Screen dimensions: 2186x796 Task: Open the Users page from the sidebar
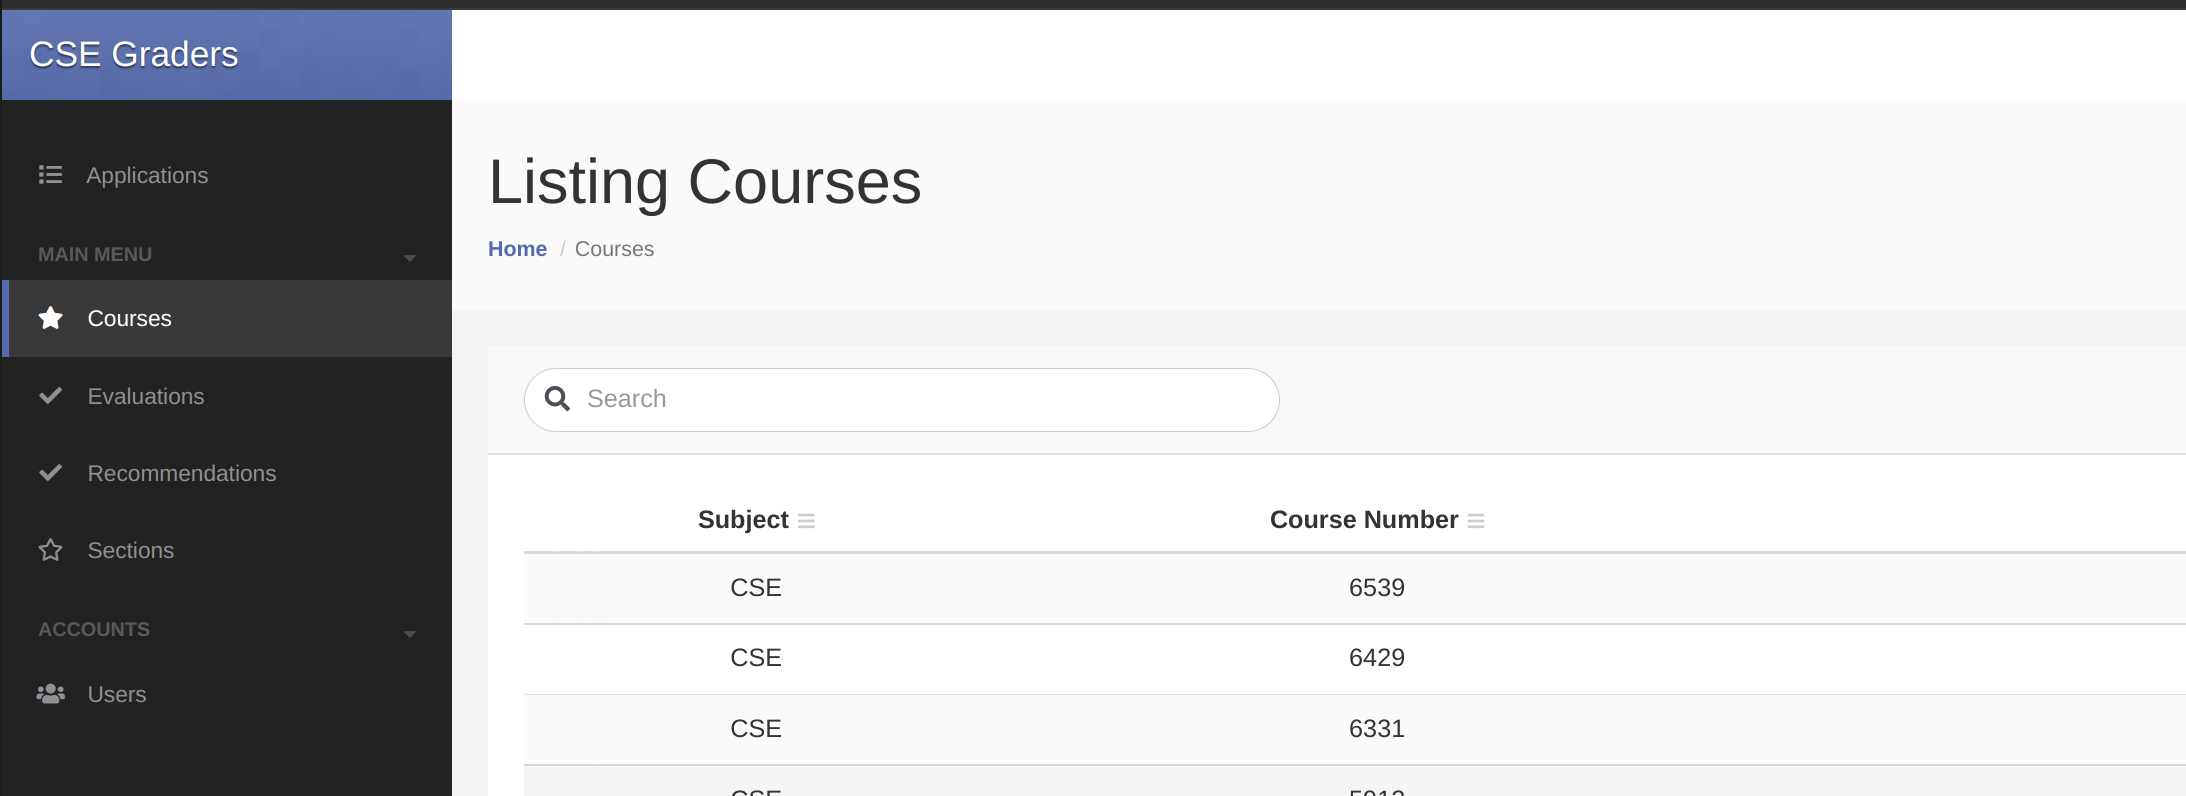[117, 693]
